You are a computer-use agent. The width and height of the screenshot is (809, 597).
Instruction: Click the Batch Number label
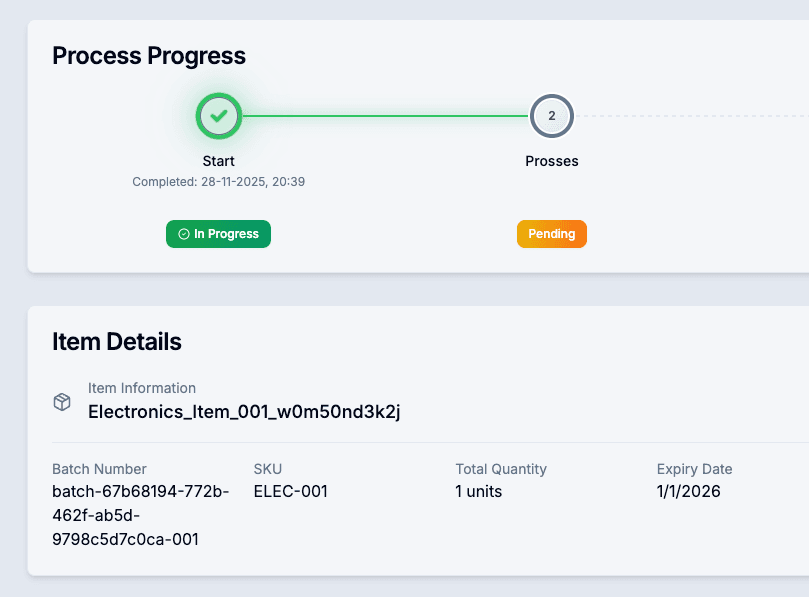pyautogui.click(x=99, y=469)
